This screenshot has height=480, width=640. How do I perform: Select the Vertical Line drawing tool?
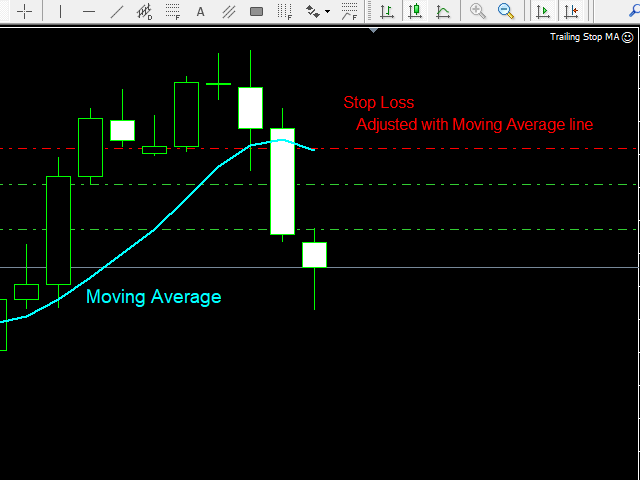click(60, 11)
